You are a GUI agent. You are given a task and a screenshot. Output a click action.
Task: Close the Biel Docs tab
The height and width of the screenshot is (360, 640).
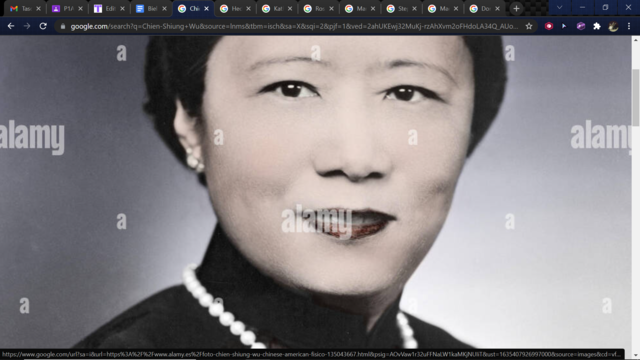coord(164,9)
